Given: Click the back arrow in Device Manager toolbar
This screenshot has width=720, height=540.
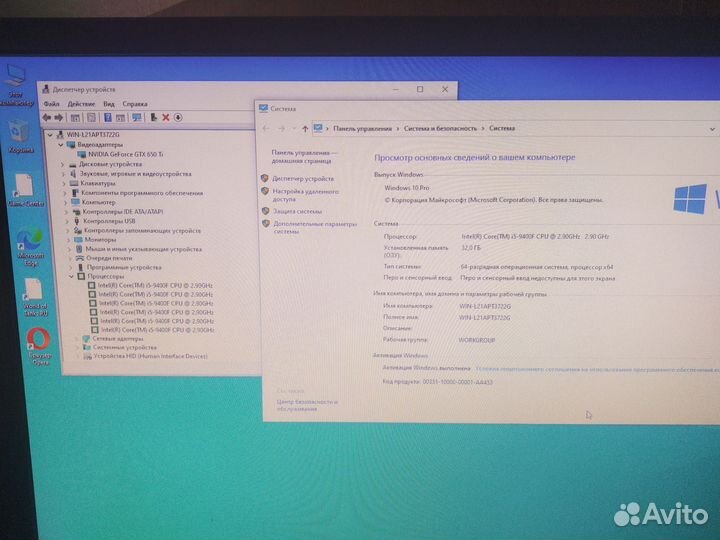Looking at the screenshot, I should click(47, 117).
